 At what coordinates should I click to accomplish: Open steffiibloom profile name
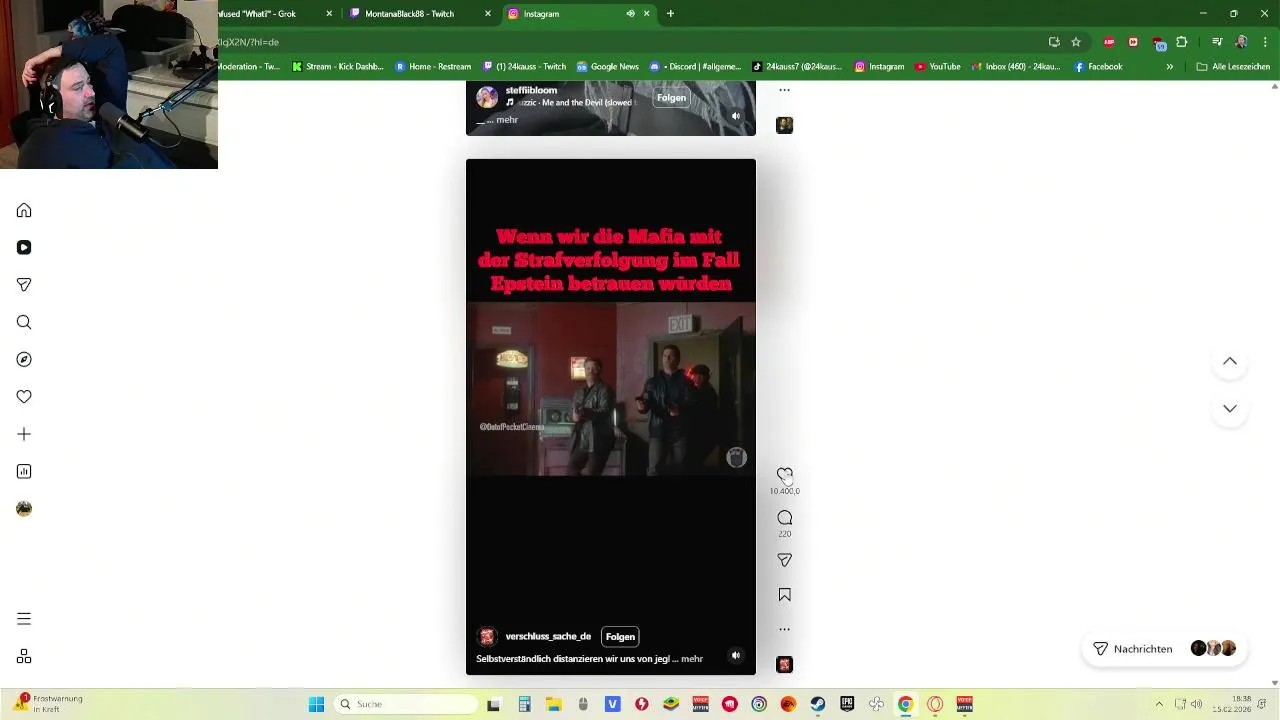click(x=531, y=90)
